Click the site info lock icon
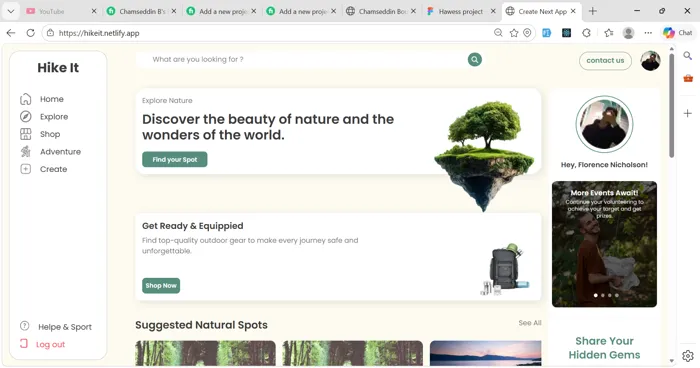 click(x=50, y=33)
